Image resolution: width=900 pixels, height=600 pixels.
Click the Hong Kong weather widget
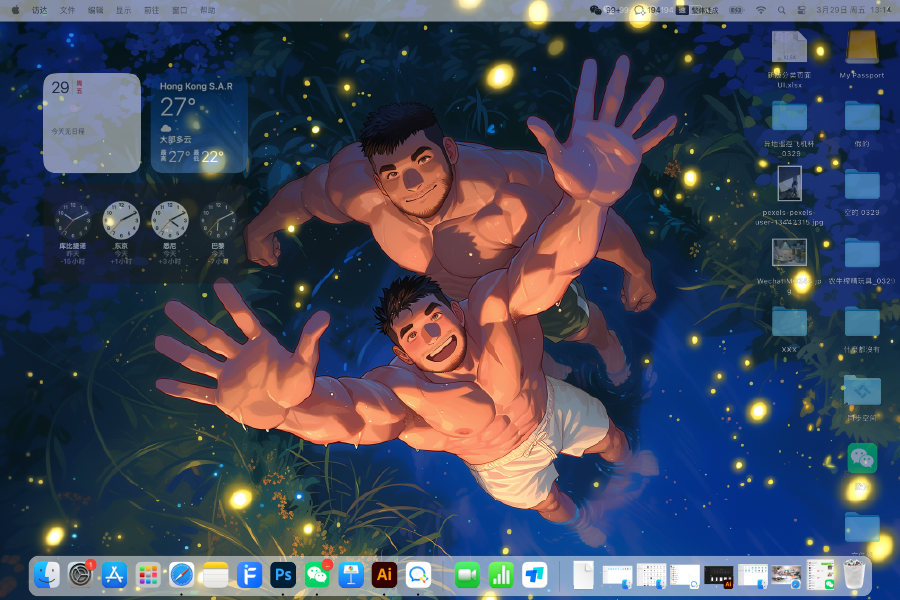click(199, 122)
